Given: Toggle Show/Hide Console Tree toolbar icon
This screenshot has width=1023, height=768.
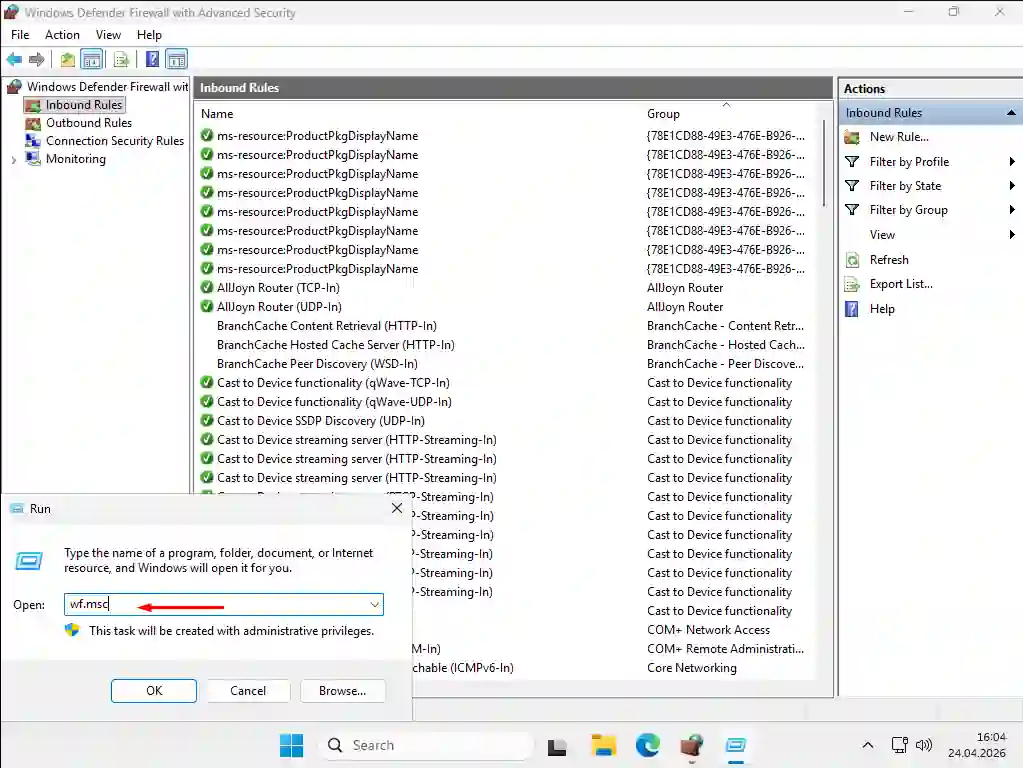Looking at the screenshot, I should (x=92, y=59).
